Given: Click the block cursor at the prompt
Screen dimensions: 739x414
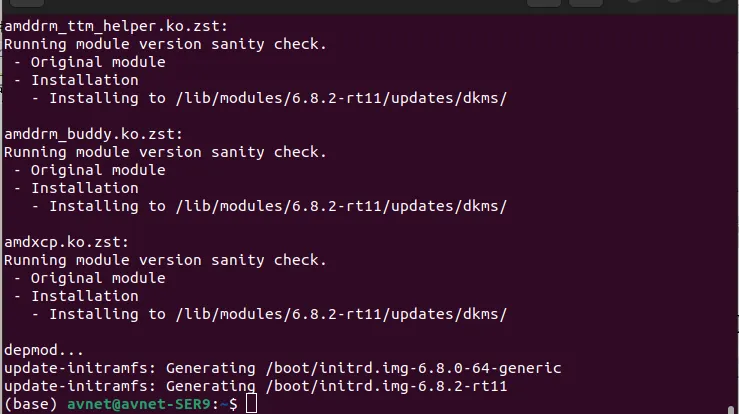Looking at the screenshot, I should 251,403.
